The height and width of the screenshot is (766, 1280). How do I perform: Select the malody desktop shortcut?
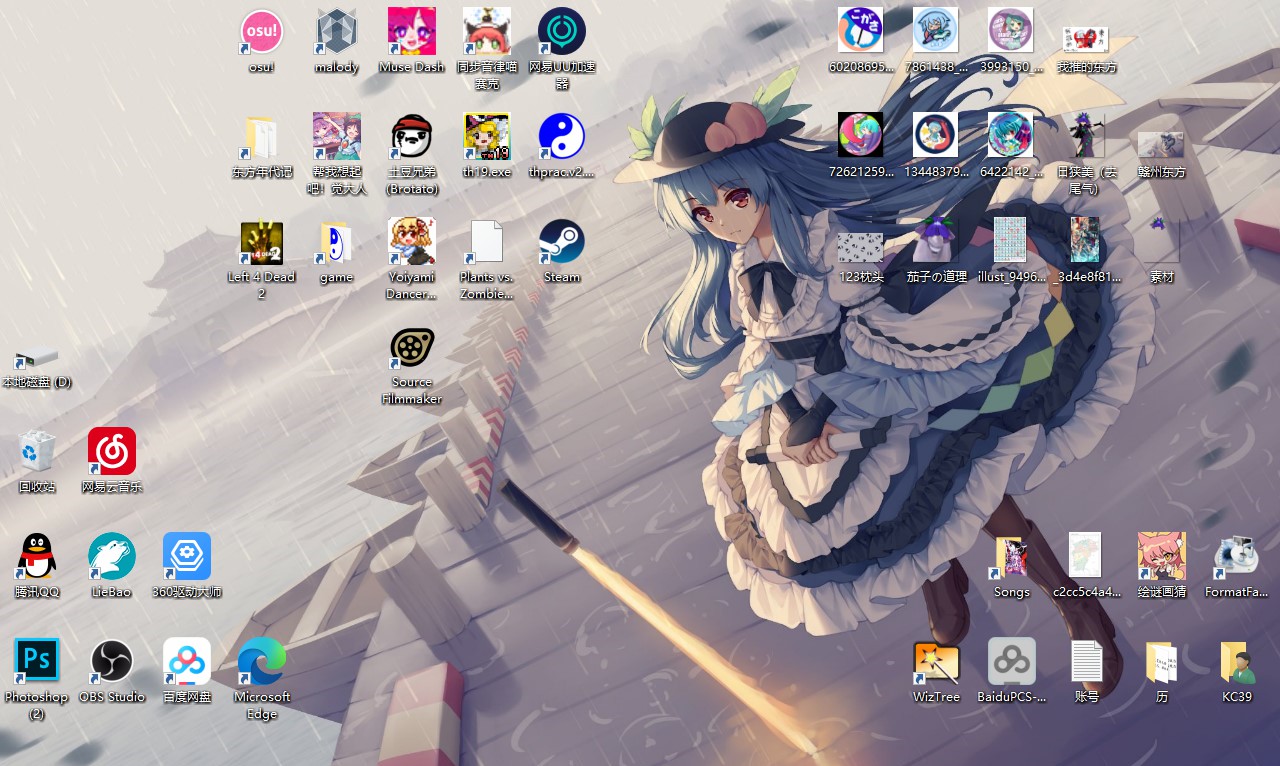pos(336,33)
